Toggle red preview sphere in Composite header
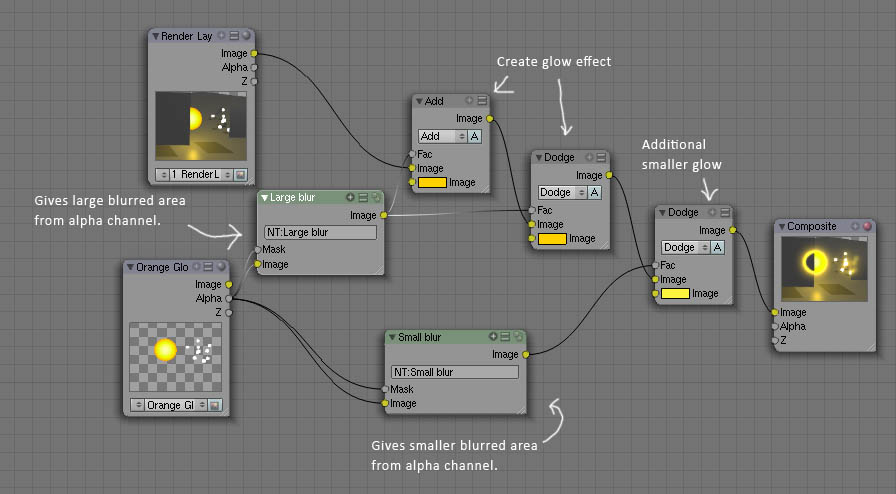The image size is (896, 494). [x=867, y=226]
